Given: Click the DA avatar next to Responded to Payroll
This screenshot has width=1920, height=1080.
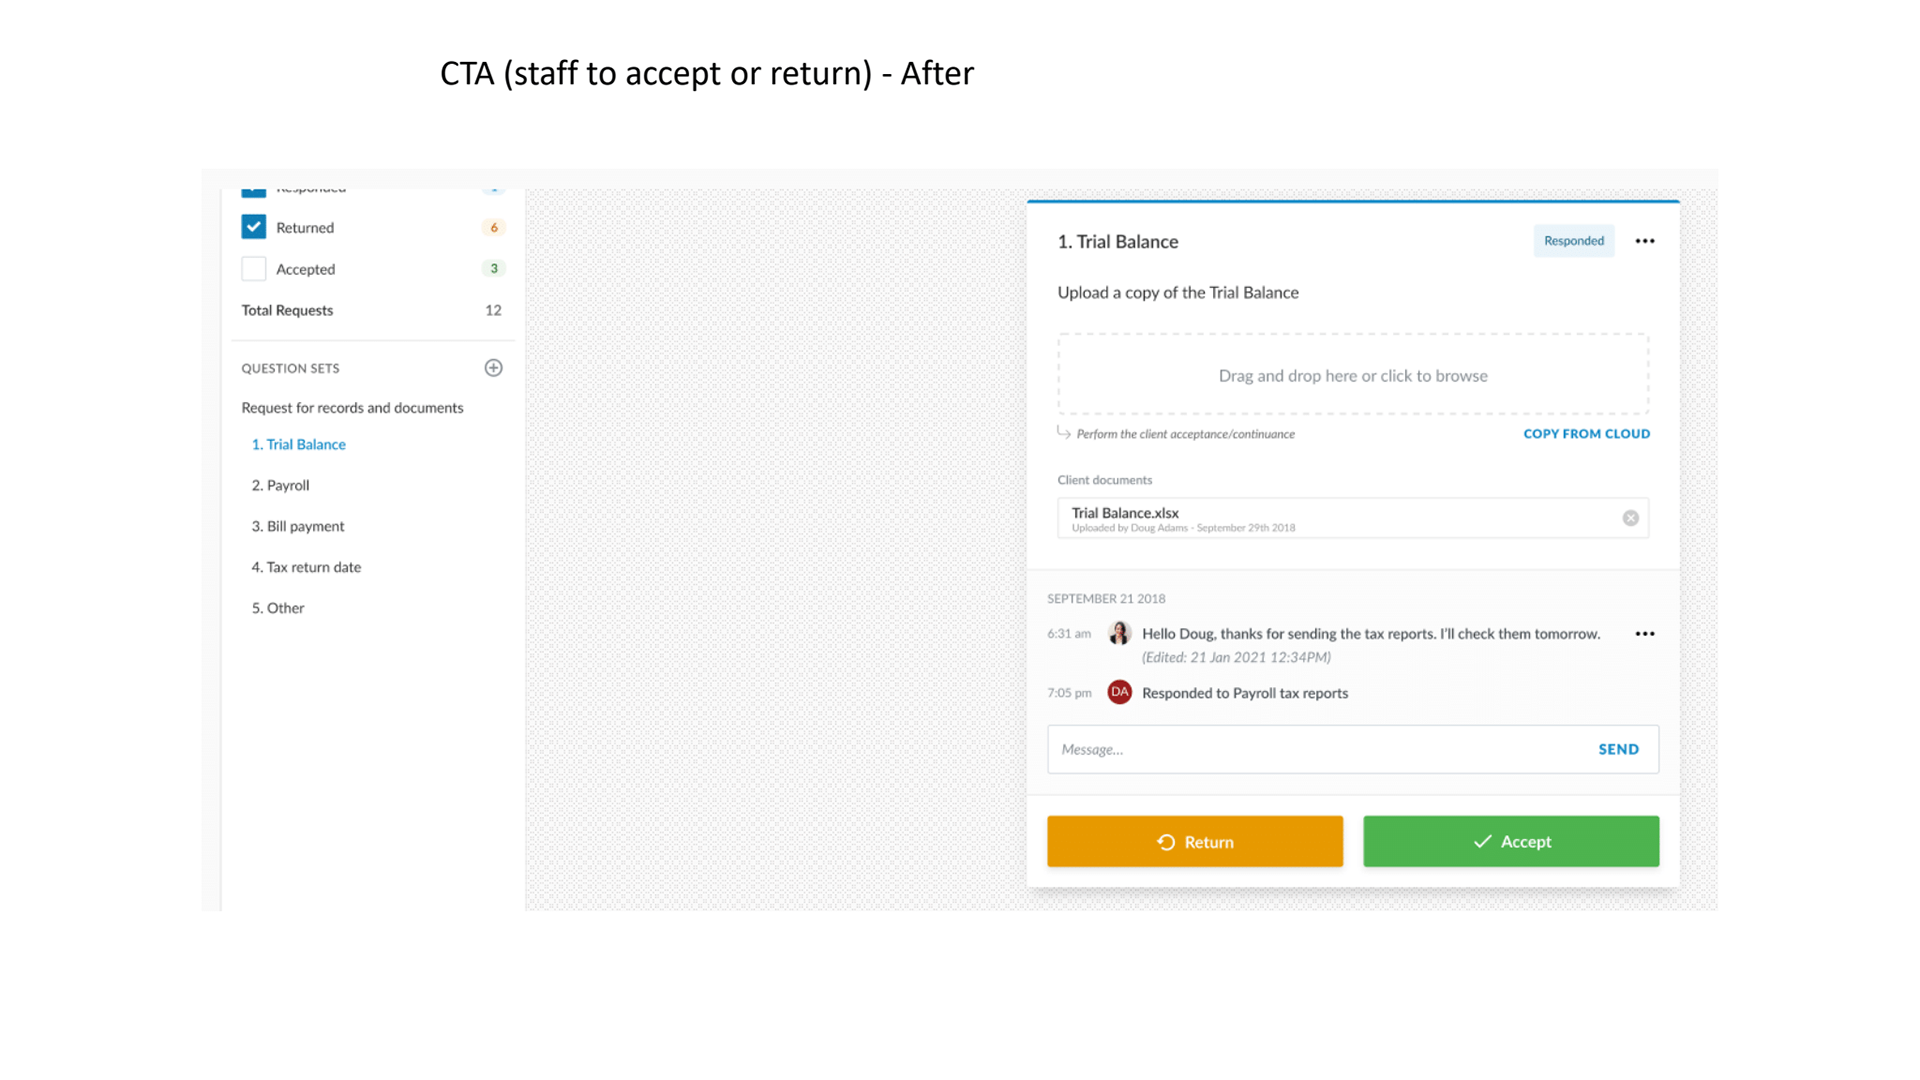Looking at the screenshot, I should point(1119,692).
